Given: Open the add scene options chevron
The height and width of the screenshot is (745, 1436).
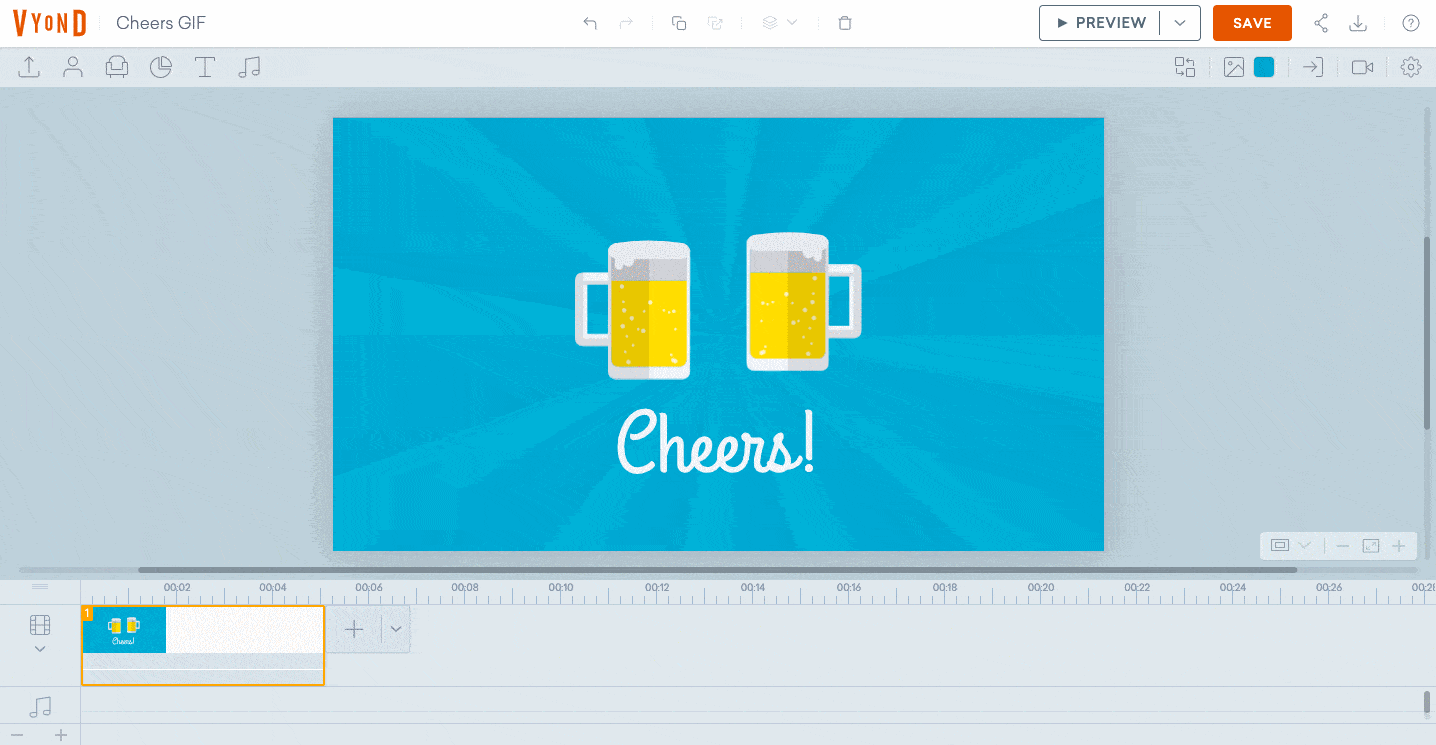Looking at the screenshot, I should (x=396, y=629).
